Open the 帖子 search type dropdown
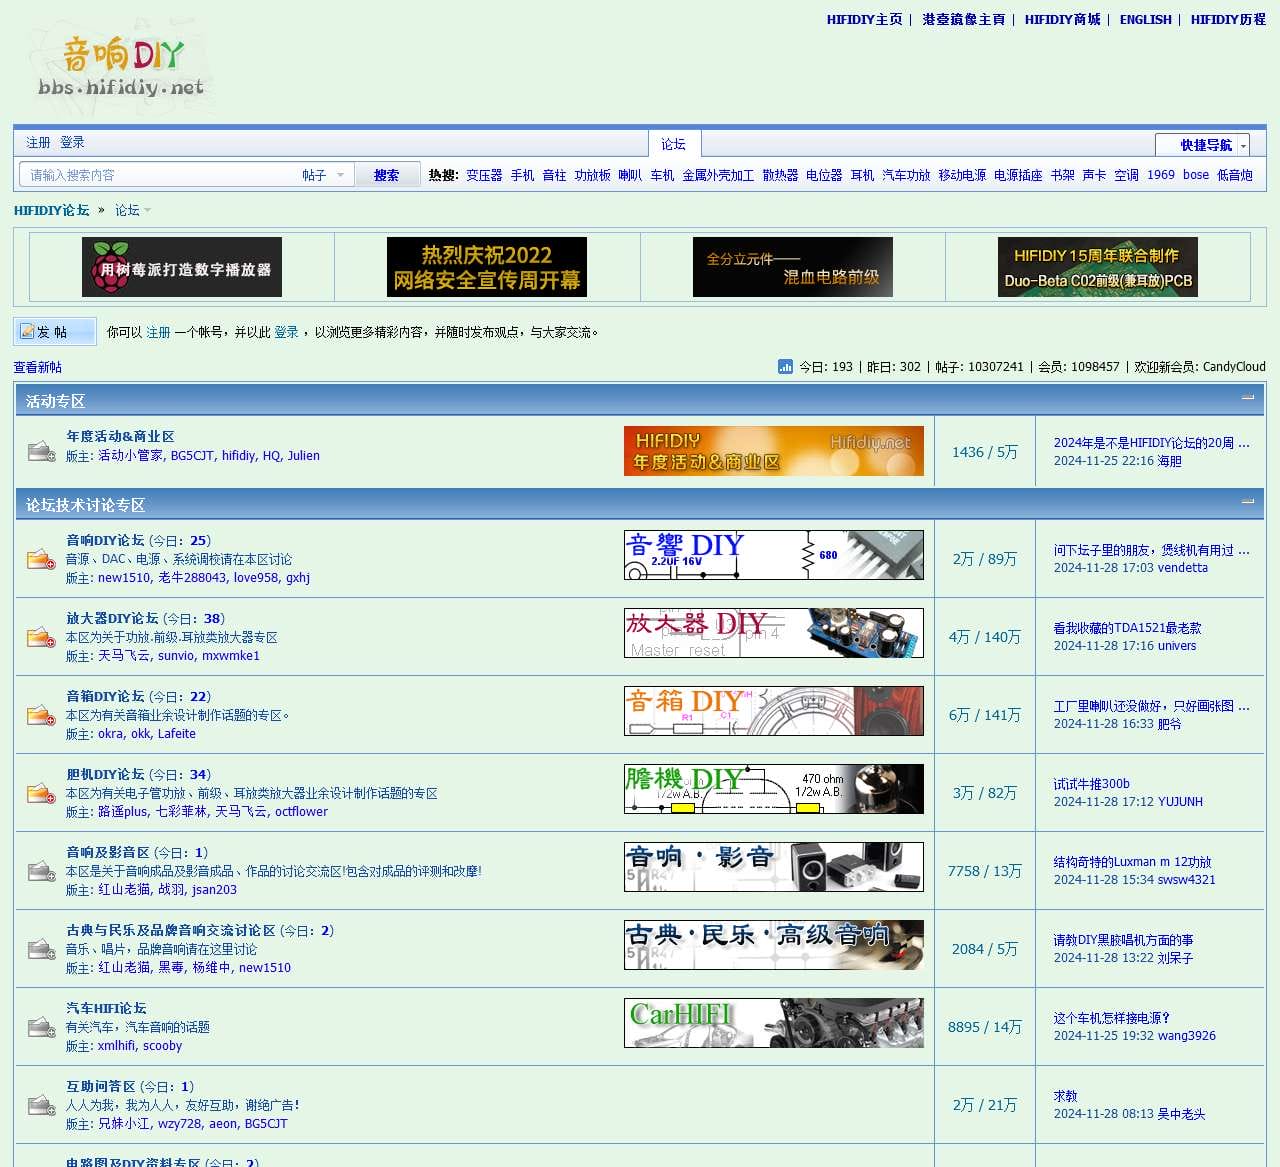This screenshot has height=1167, width=1280. tap(324, 175)
